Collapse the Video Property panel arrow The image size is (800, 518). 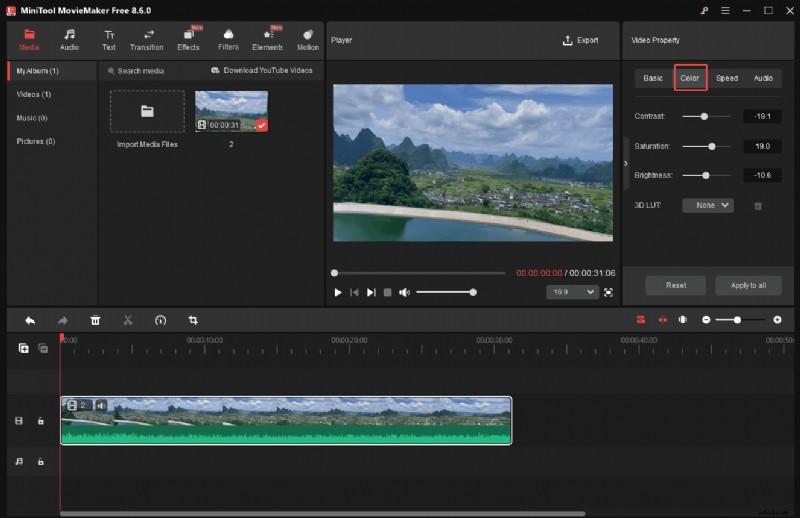[626, 163]
